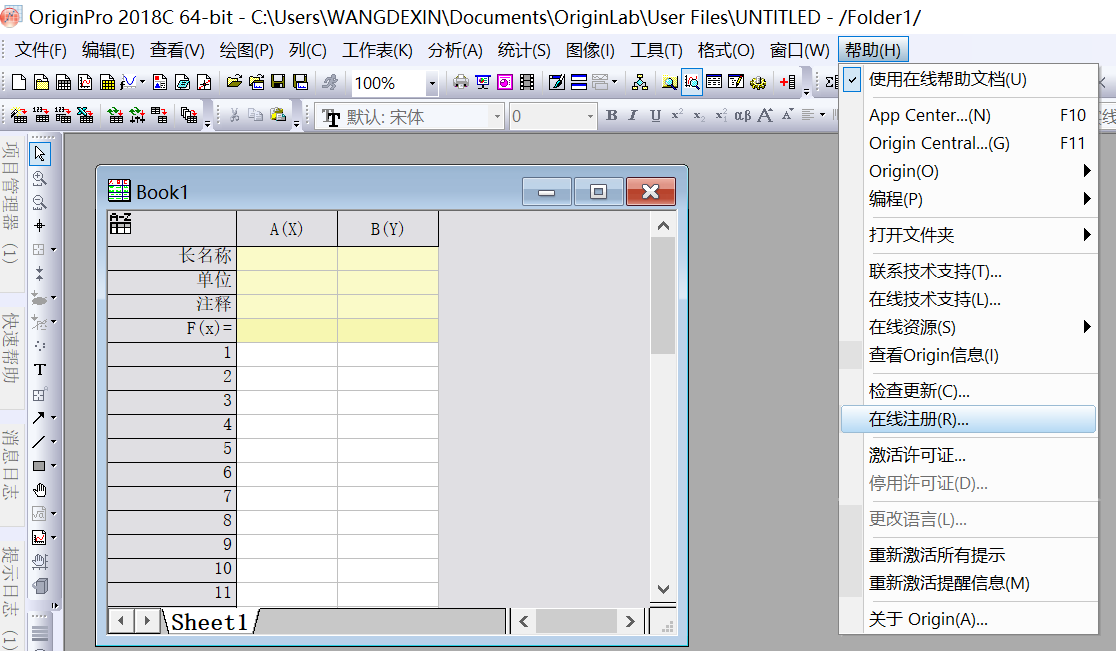Click 关于 Origin(A)... menu entry
Image resolution: width=1116 pixels, height=651 pixels.
pos(968,619)
